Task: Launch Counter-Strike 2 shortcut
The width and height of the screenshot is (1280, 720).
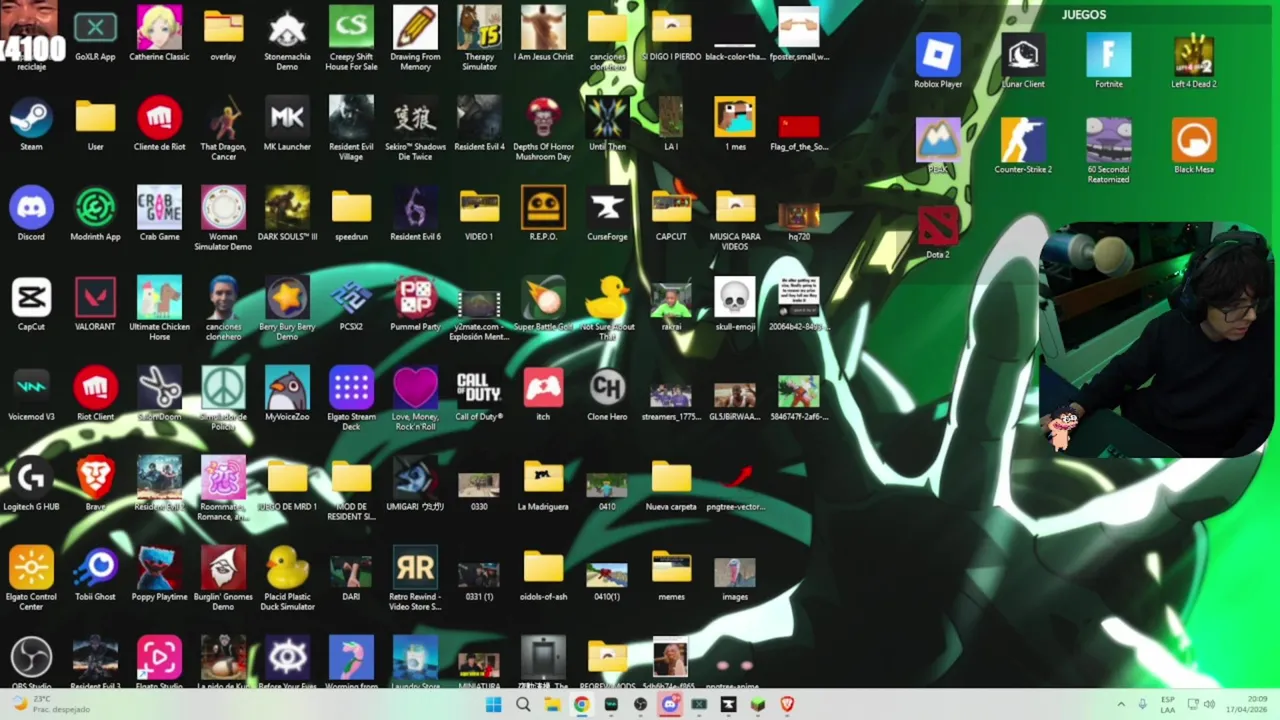Action: [1022, 147]
